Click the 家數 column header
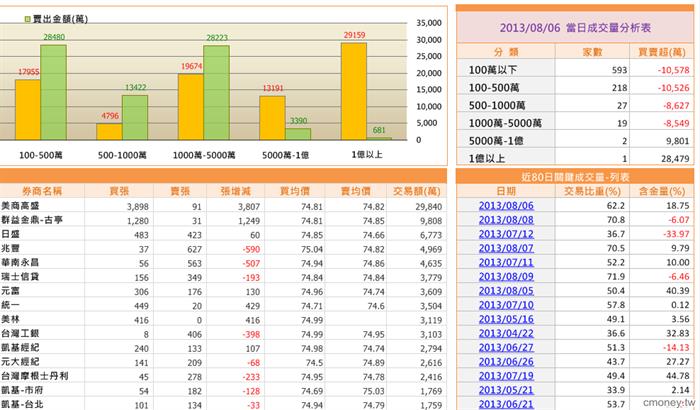Viewport: 700px width, 410px height. [x=592, y=52]
